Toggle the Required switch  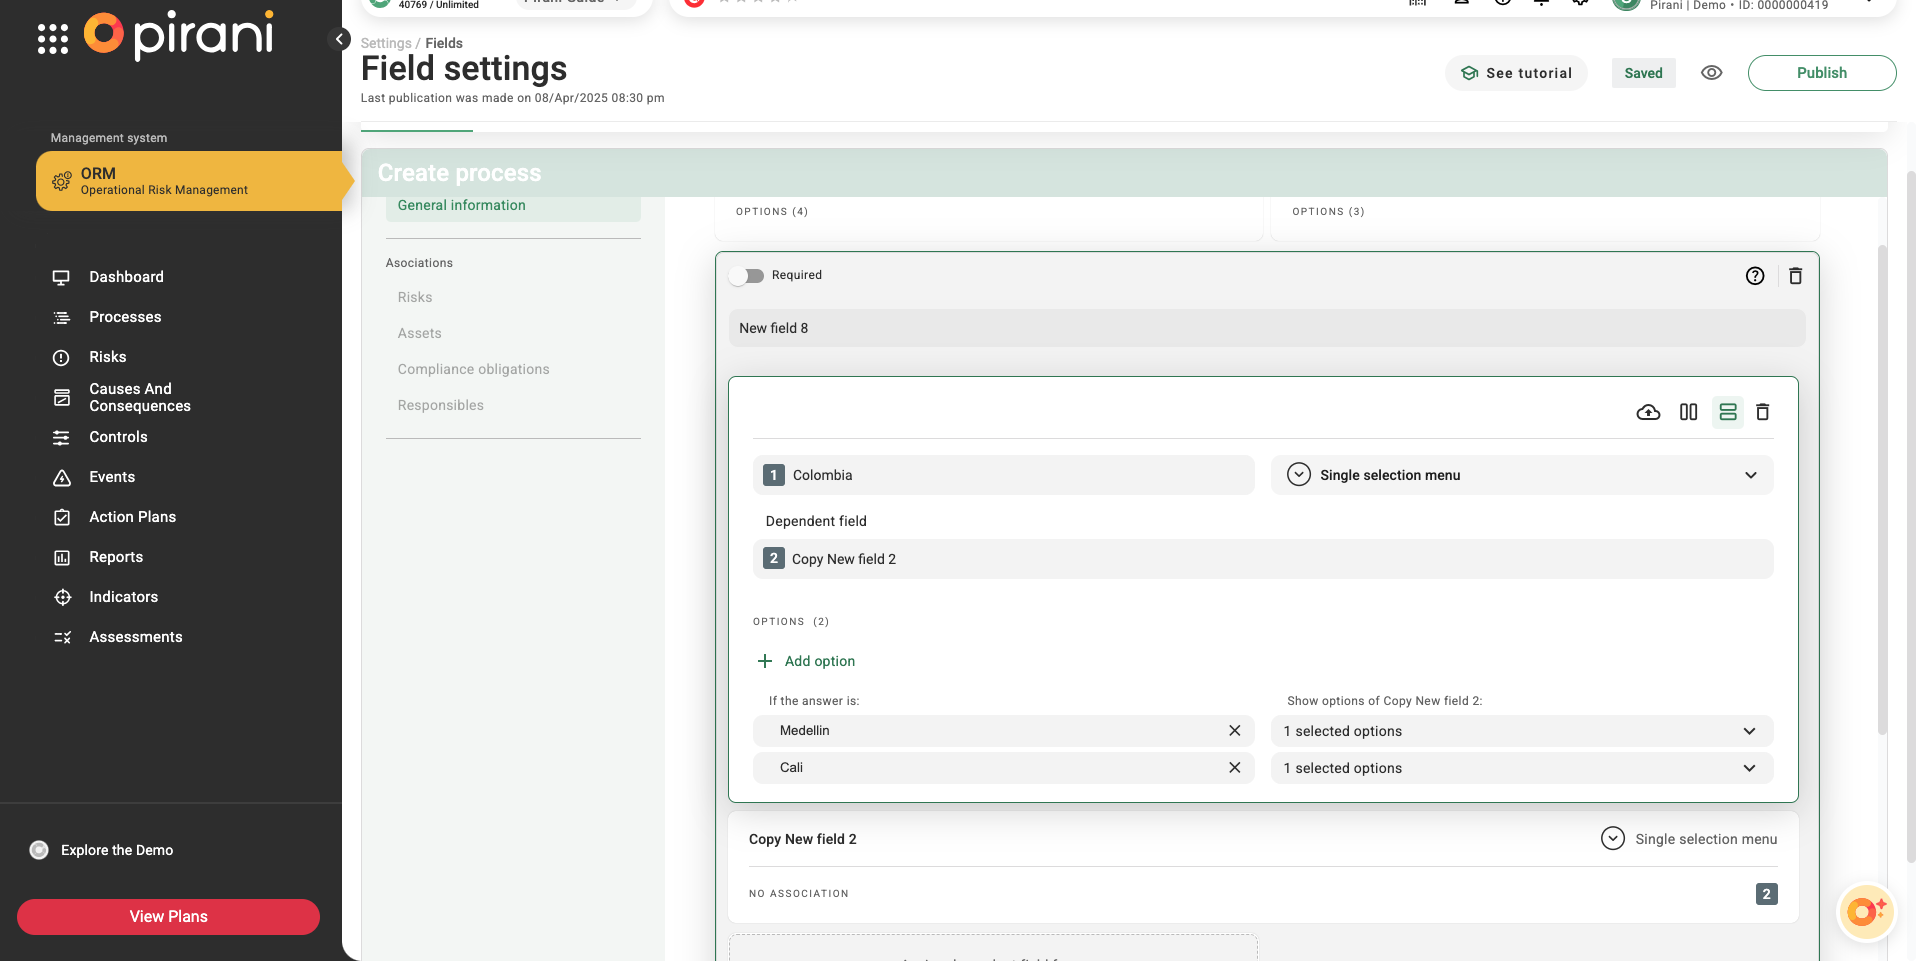point(747,276)
